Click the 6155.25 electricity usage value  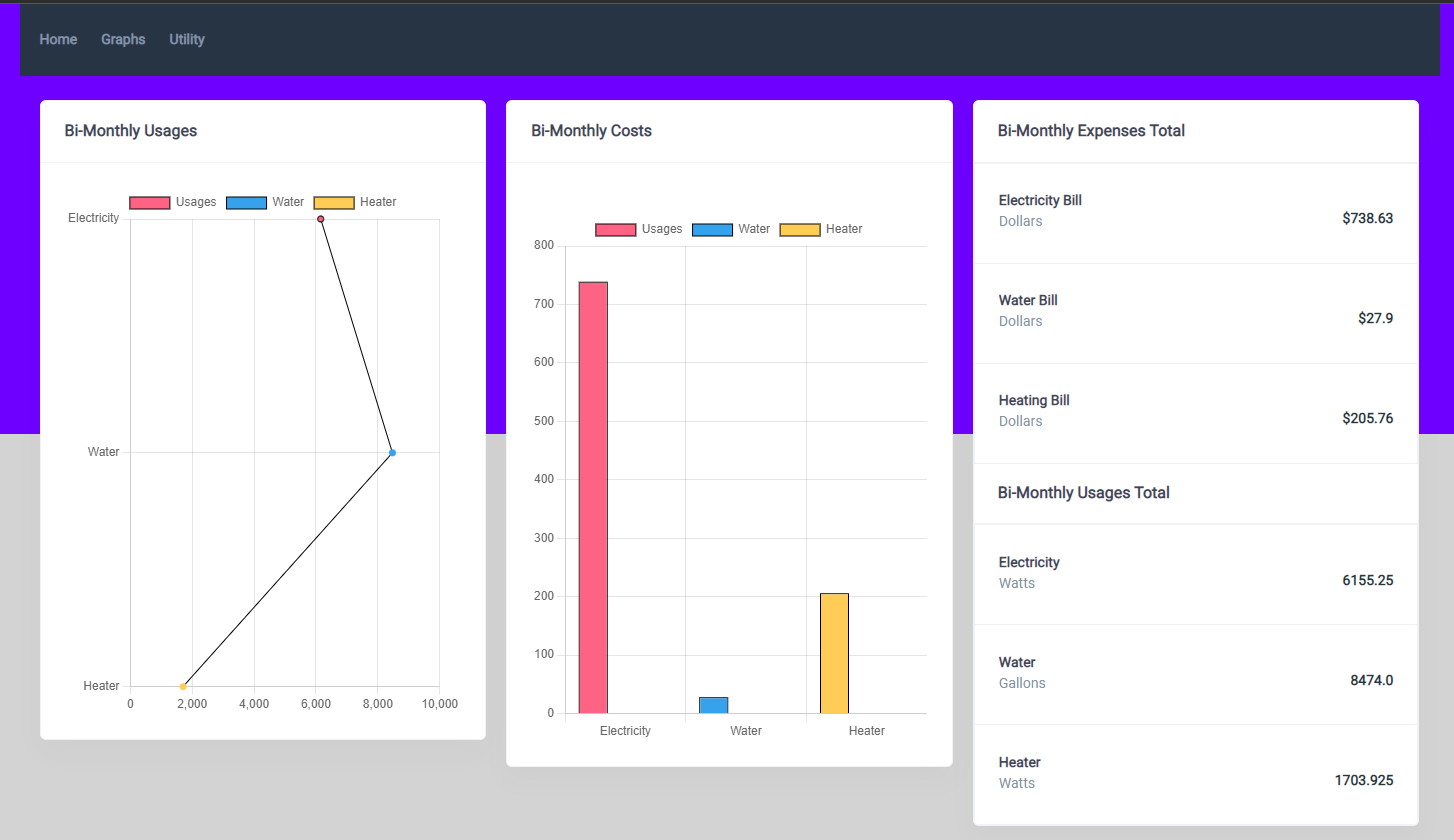[1368, 580]
